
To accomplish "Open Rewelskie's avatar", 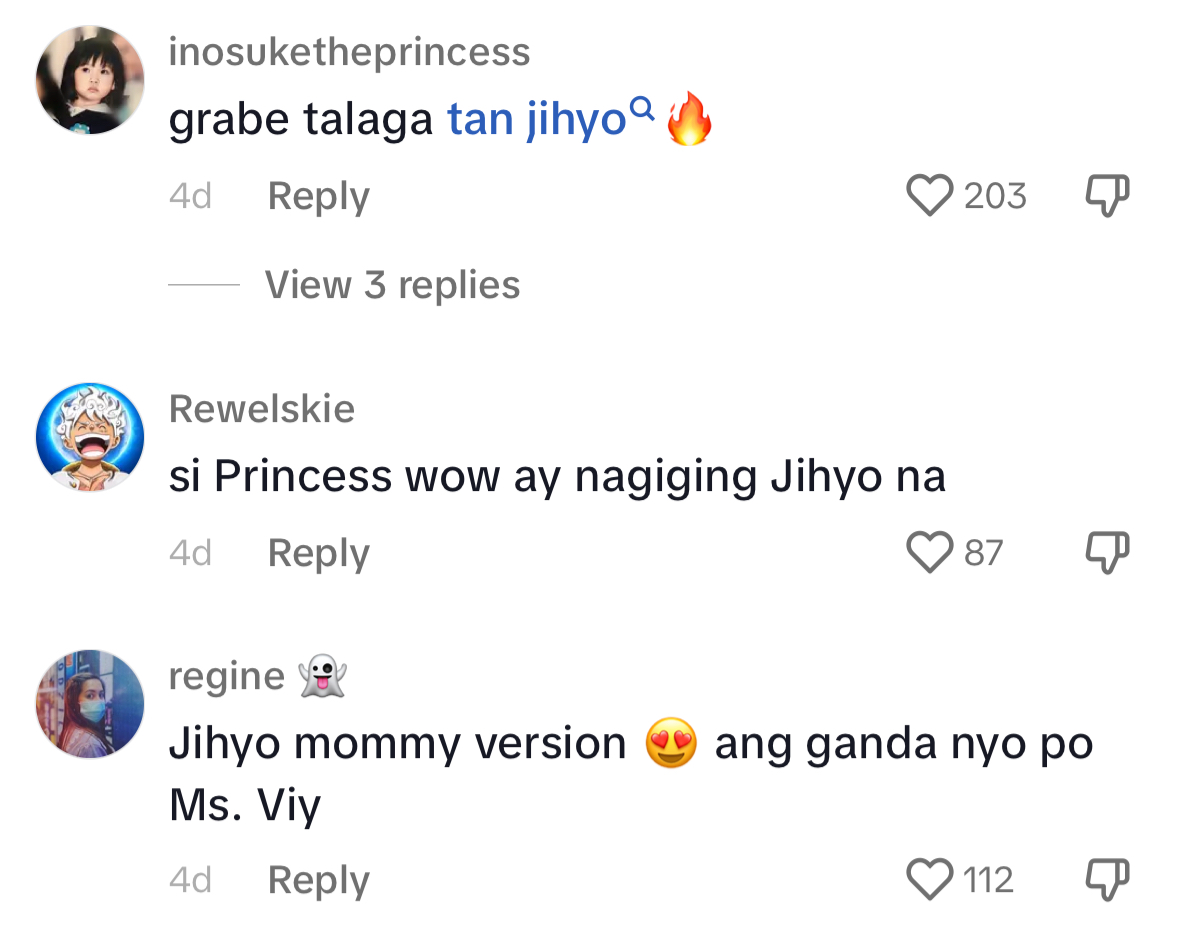I will pyautogui.click(x=90, y=436).
